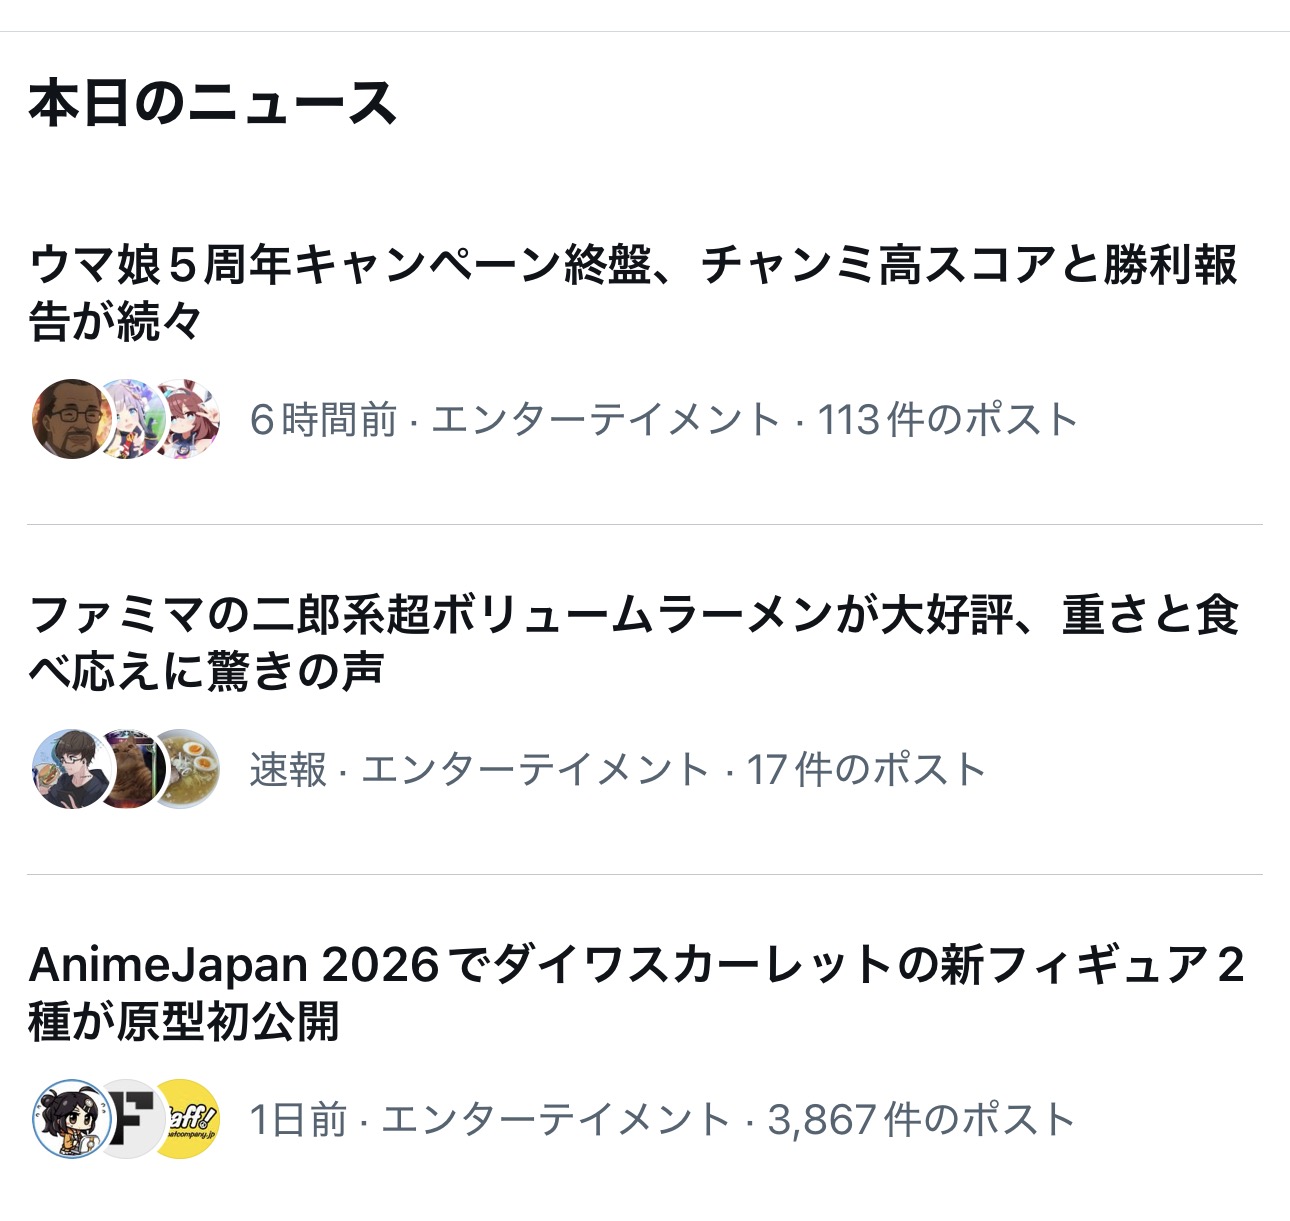View the 17件のポスト count
The height and width of the screenshot is (1221, 1290).
[x=866, y=770]
